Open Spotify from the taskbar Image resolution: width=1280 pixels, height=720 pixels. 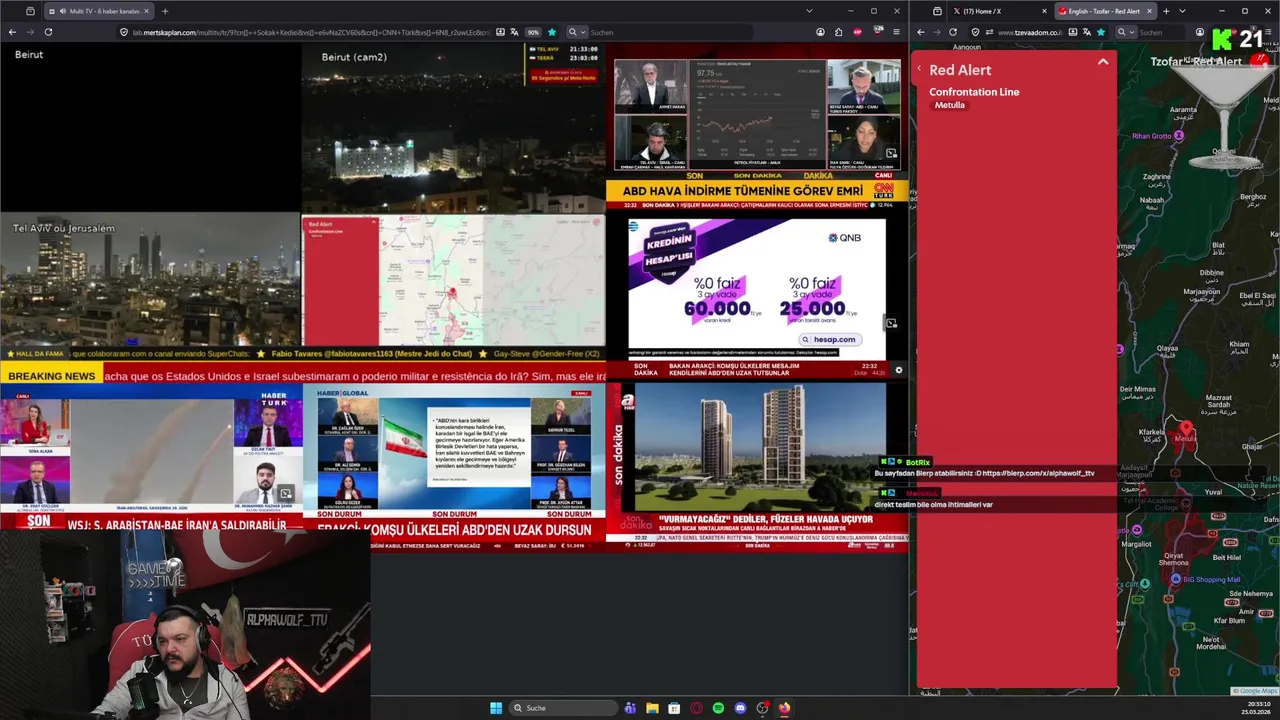tap(718, 708)
